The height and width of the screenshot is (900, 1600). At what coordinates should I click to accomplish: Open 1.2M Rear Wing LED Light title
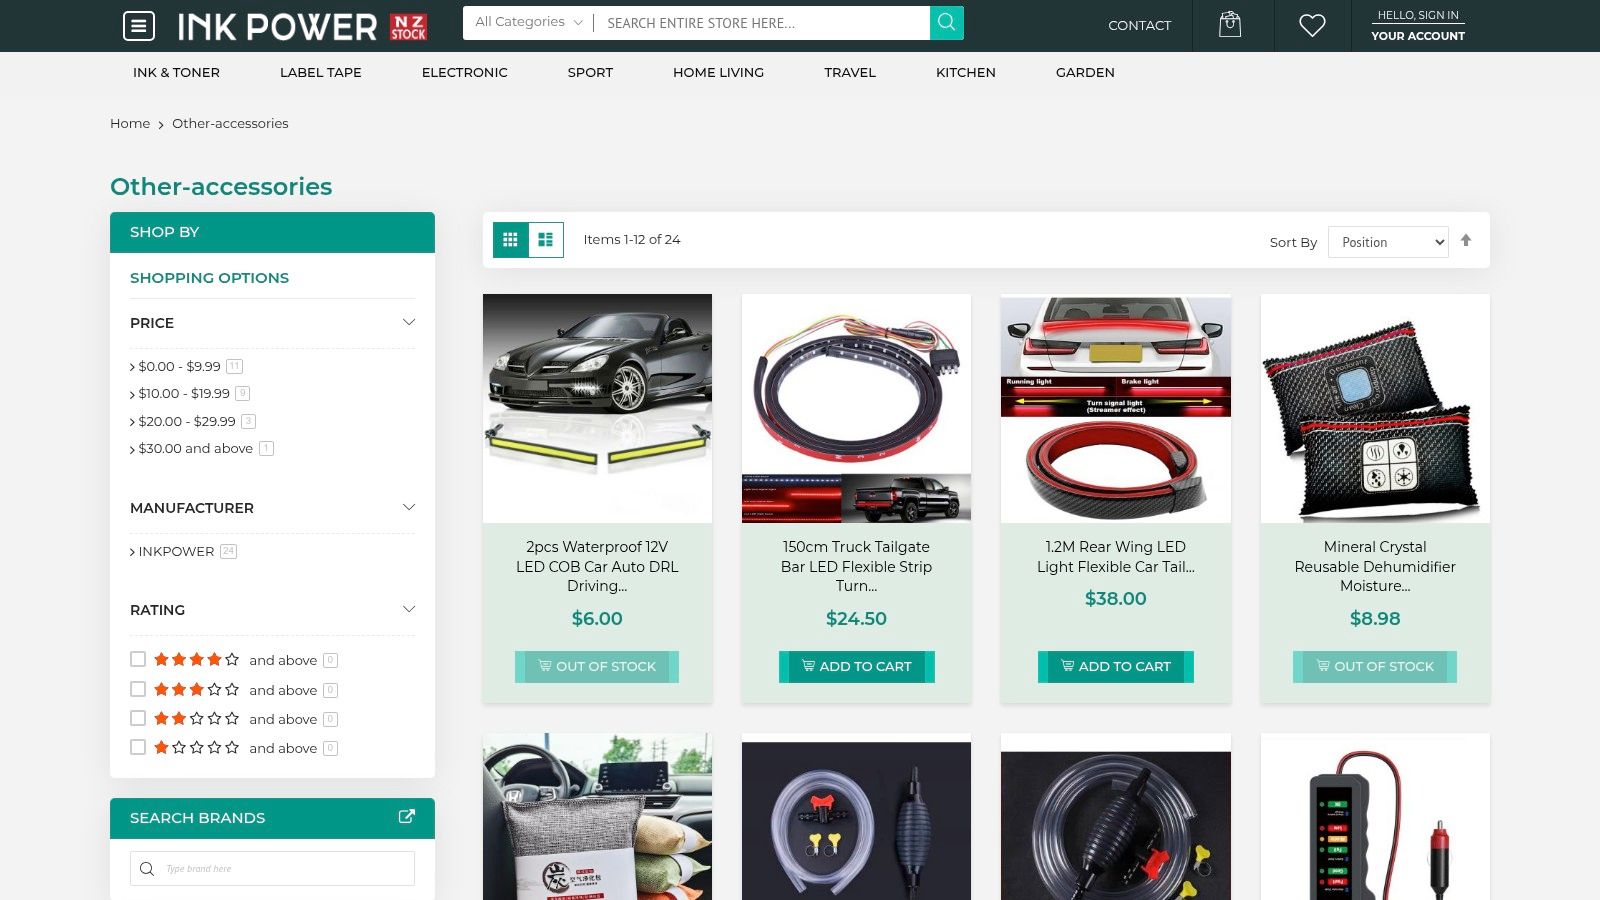pyautogui.click(x=1116, y=556)
